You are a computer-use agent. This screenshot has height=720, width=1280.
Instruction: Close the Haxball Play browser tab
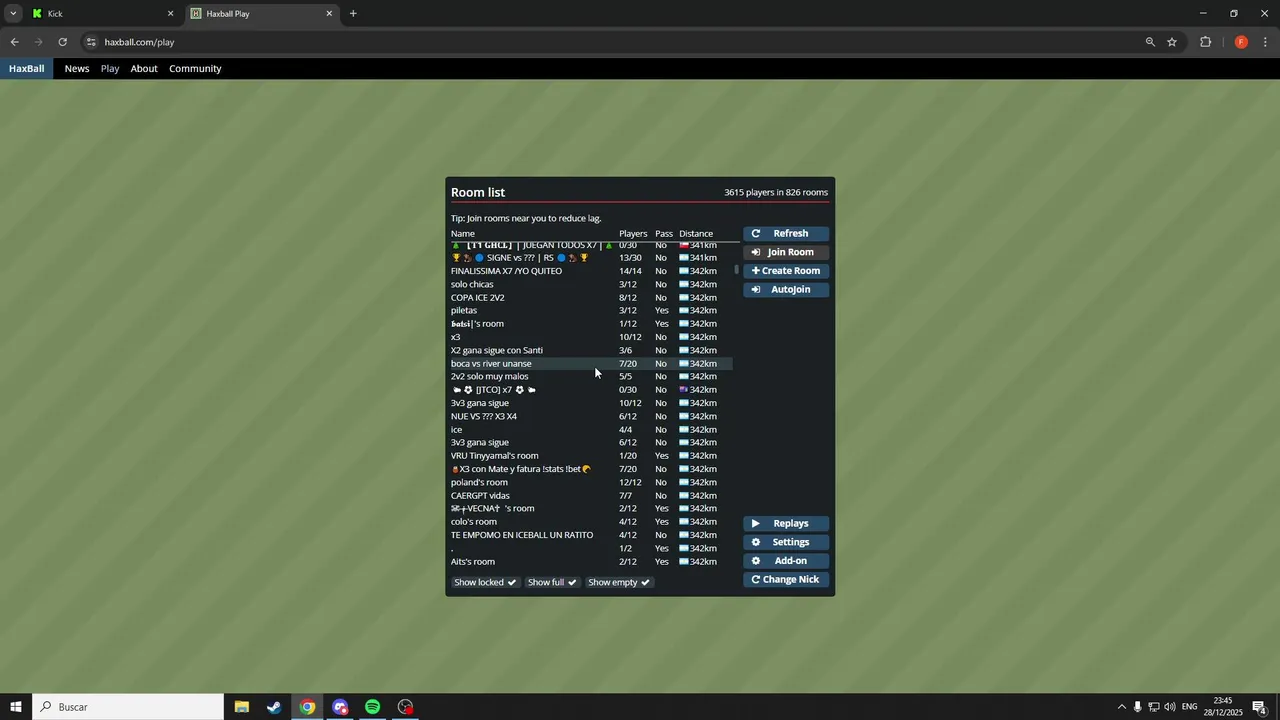tap(329, 14)
